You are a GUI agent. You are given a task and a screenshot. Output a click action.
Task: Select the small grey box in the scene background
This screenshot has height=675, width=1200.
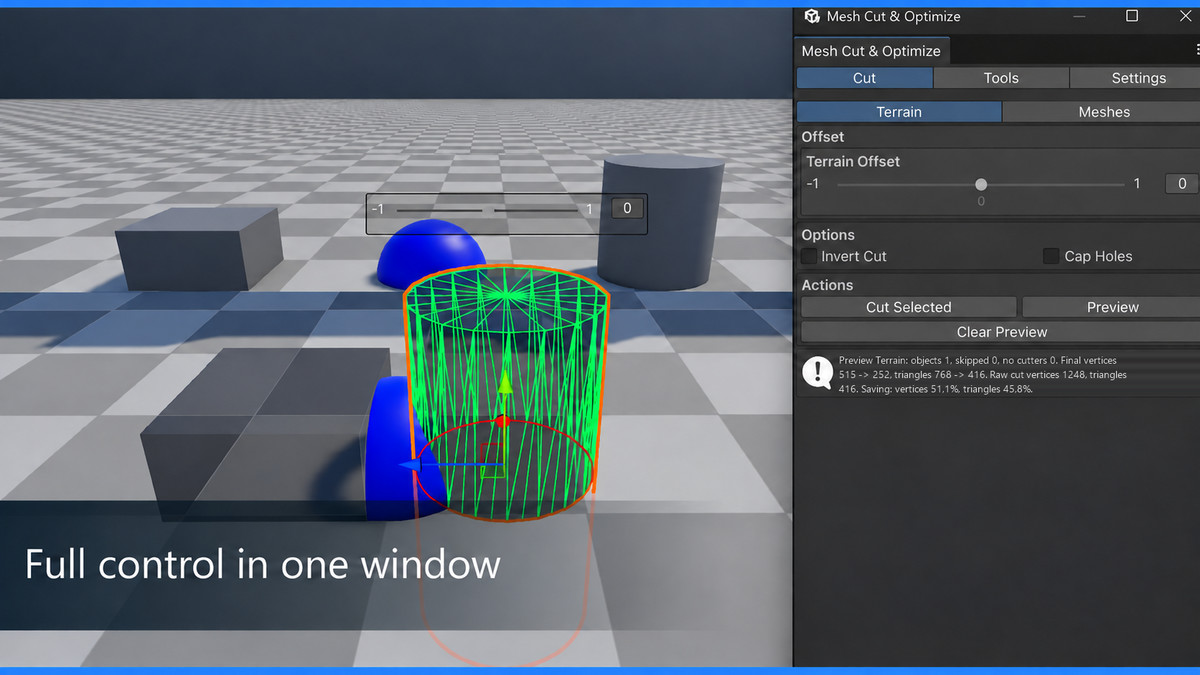198,250
